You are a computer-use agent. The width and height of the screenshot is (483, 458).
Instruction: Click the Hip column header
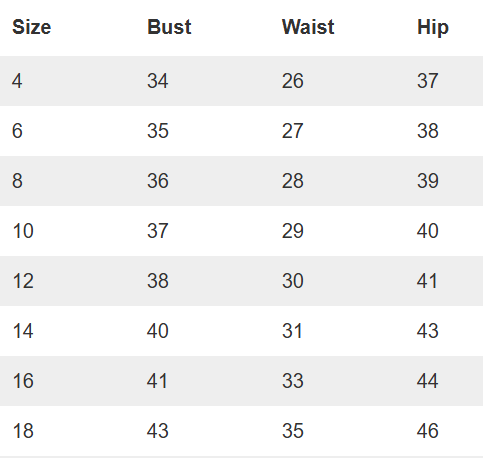pos(433,28)
